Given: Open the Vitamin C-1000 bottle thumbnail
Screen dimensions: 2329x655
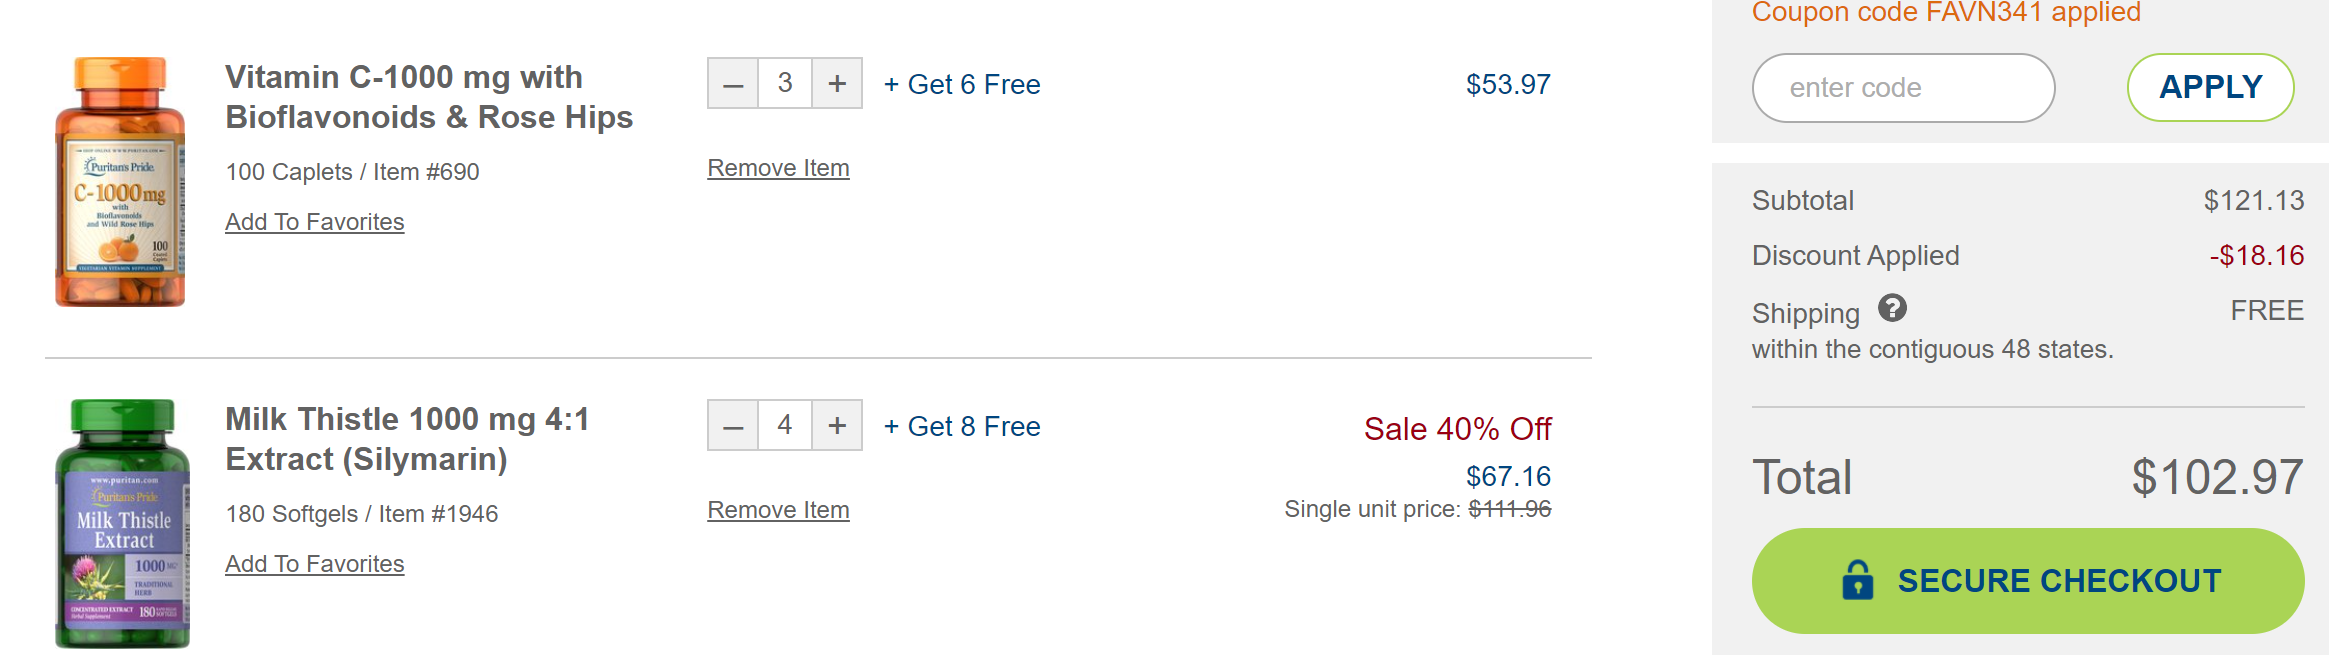Looking at the screenshot, I should [120, 182].
